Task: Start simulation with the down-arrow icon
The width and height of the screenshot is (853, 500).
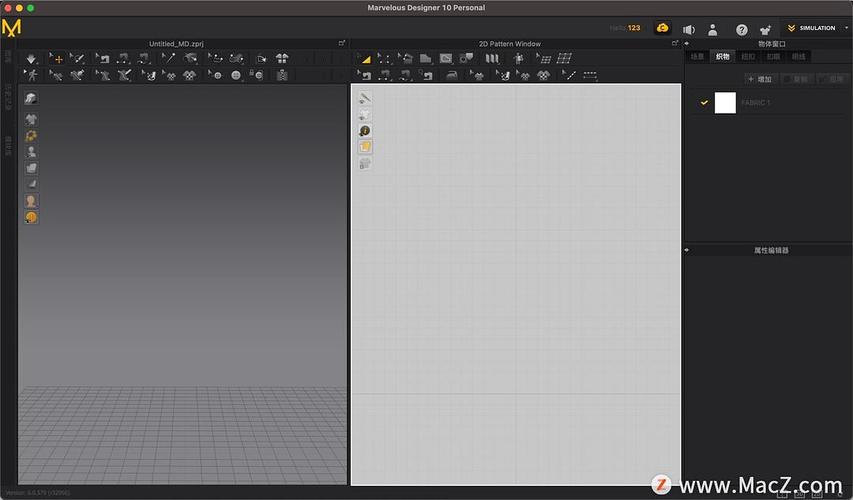Action: tap(31, 59)
